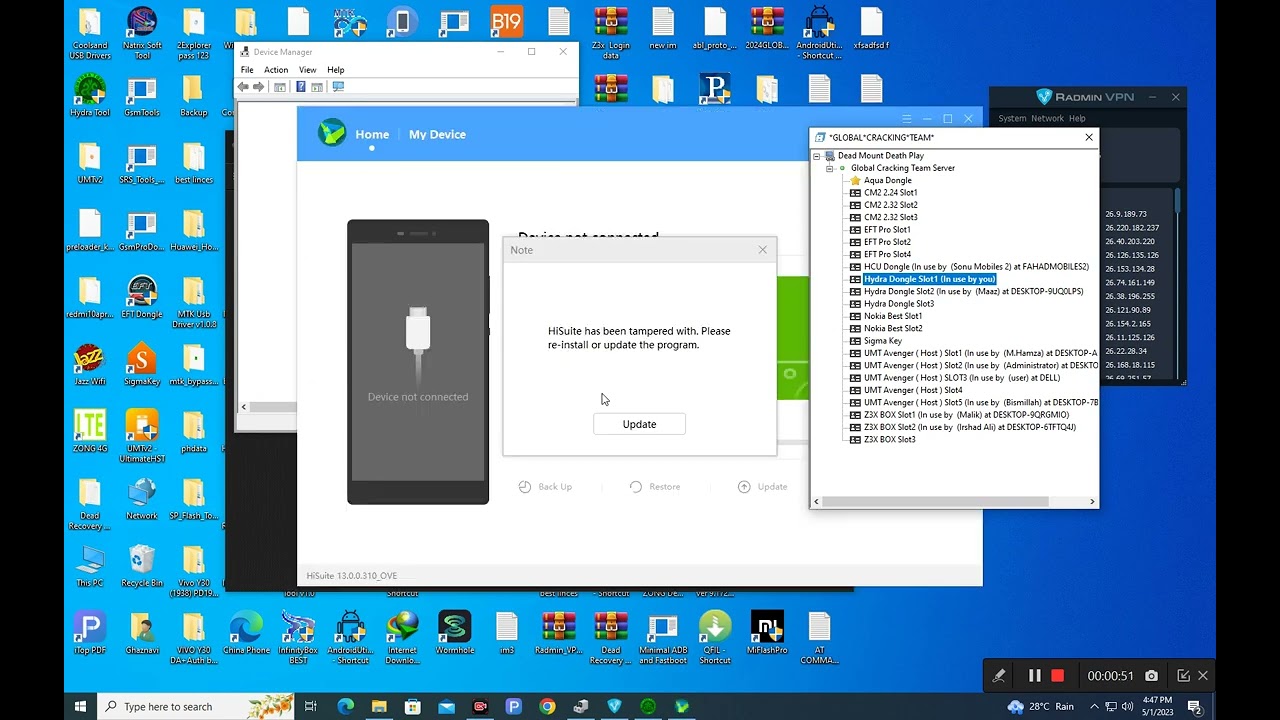Click Hydra Tool desktop icon

click(90, 96)
